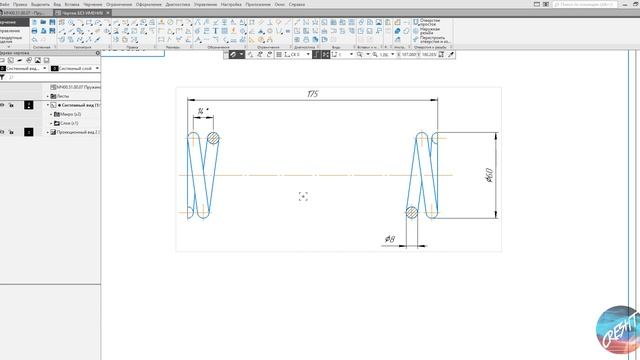Open the scale dropdown showing 1.0
Screen dimensions: 640x360
[393, 54]
